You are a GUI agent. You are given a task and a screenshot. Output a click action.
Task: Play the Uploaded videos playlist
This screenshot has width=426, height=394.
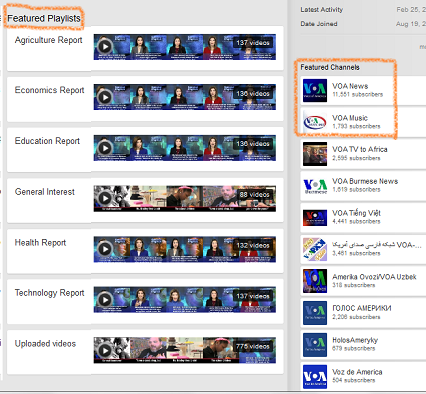pos(105,350)
